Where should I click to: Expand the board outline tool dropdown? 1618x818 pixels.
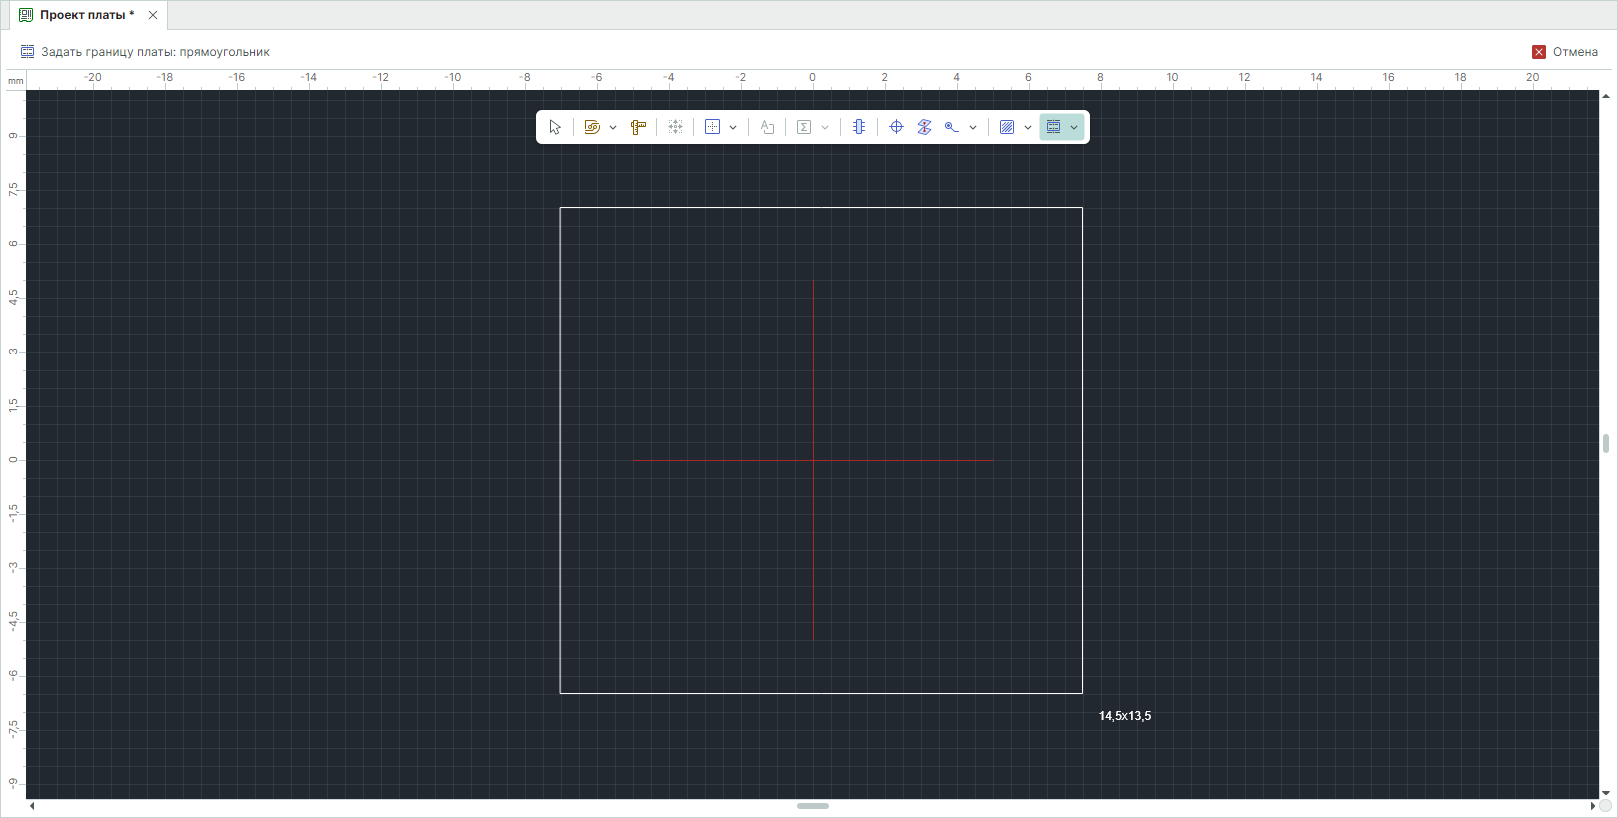tap(1074, 128)
